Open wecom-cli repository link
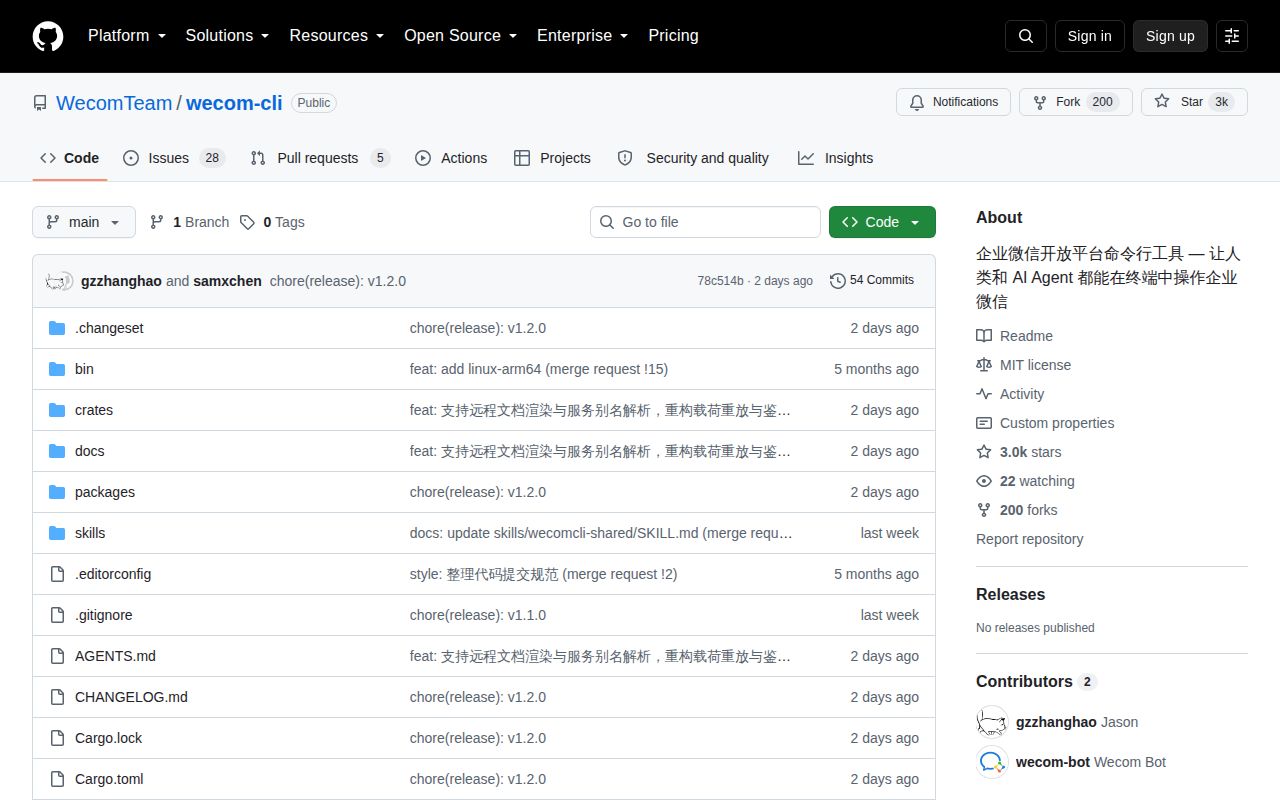1280x800 pixels. 234,103
